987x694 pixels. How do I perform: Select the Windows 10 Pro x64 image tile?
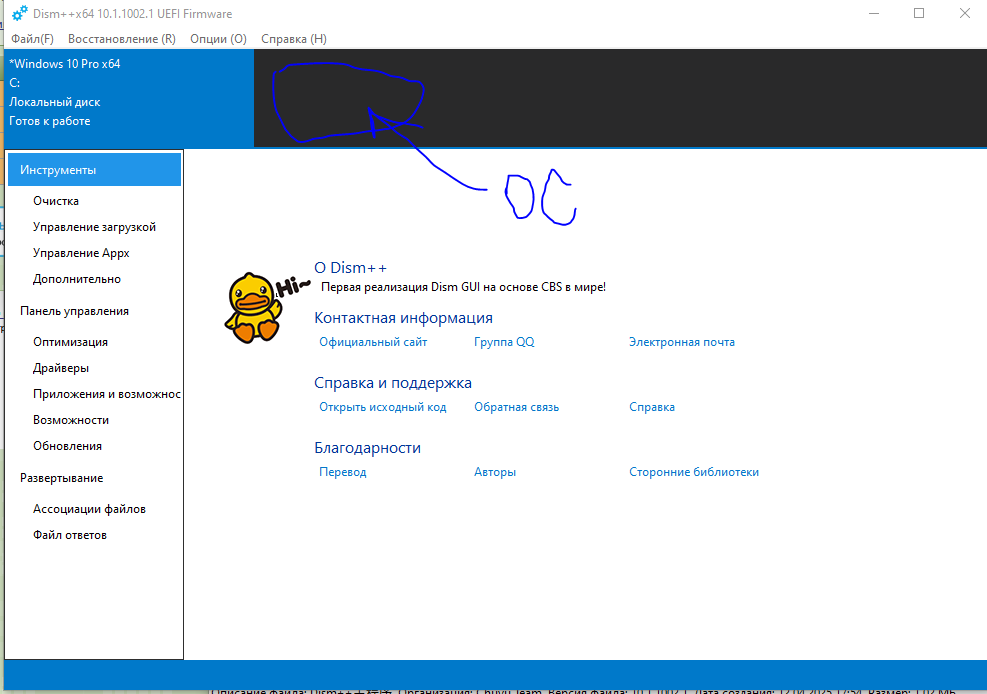(x=129, y=99)
